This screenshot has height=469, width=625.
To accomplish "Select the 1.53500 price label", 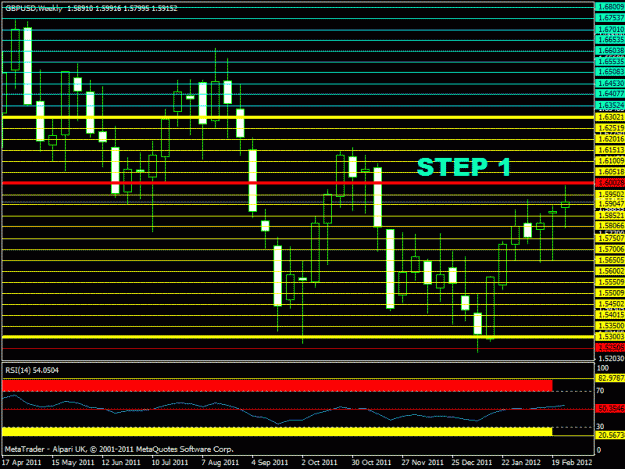I will 610,326.
